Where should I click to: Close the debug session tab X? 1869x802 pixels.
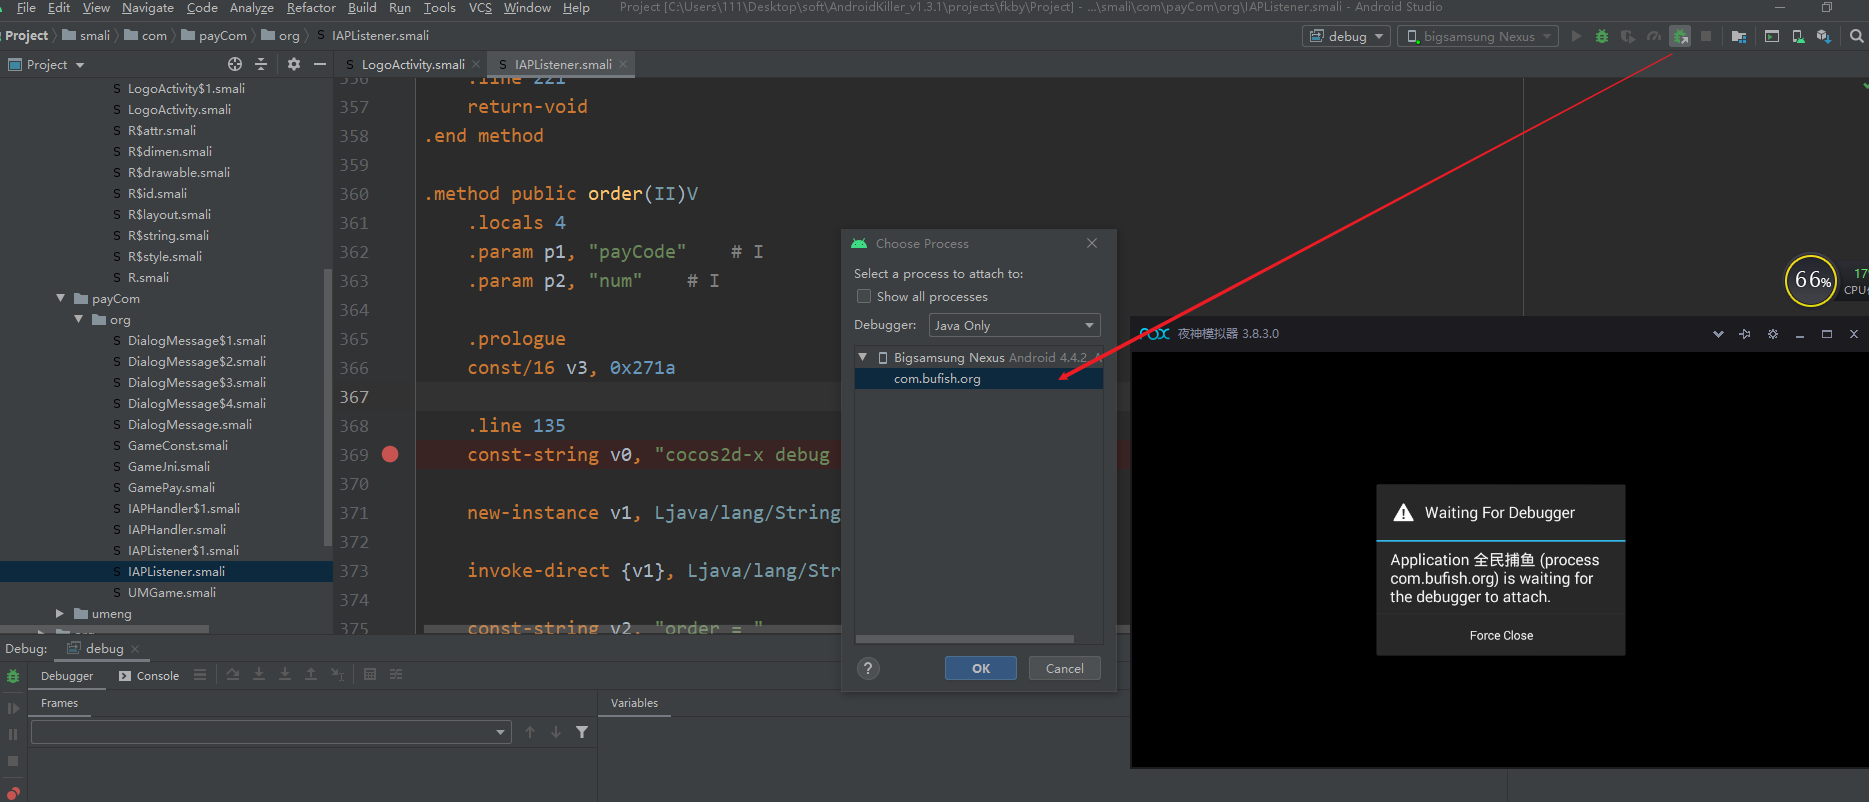135,649
